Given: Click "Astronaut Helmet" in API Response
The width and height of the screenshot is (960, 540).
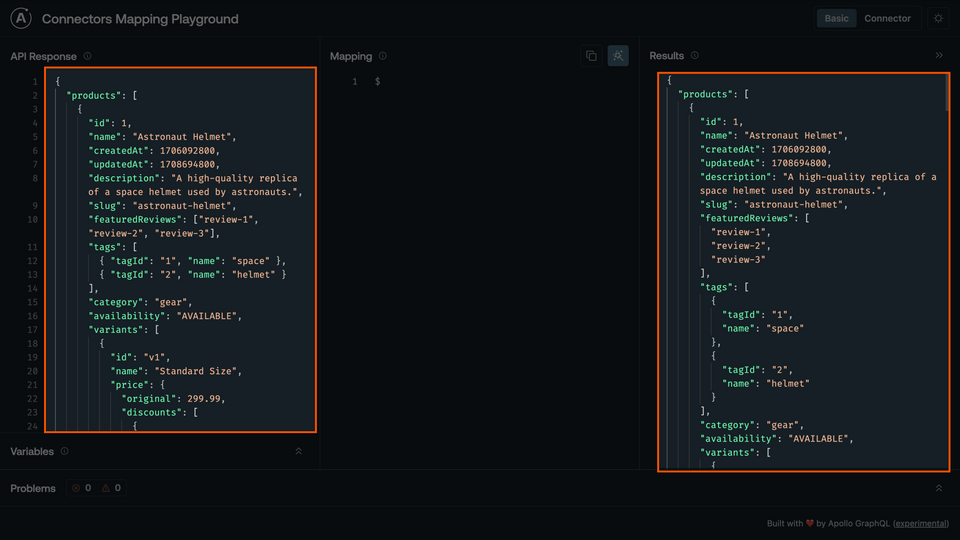Looking at the screenshot, I should tap(184, 137).
